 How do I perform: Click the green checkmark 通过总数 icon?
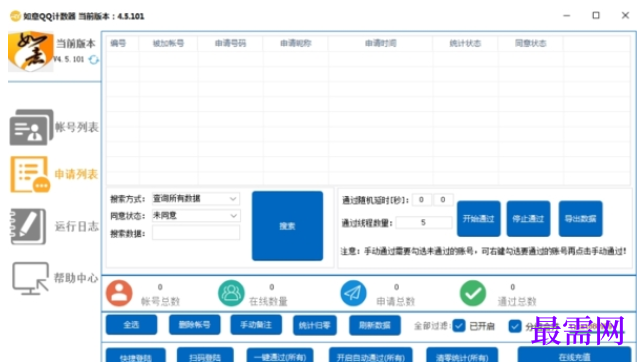472,294
